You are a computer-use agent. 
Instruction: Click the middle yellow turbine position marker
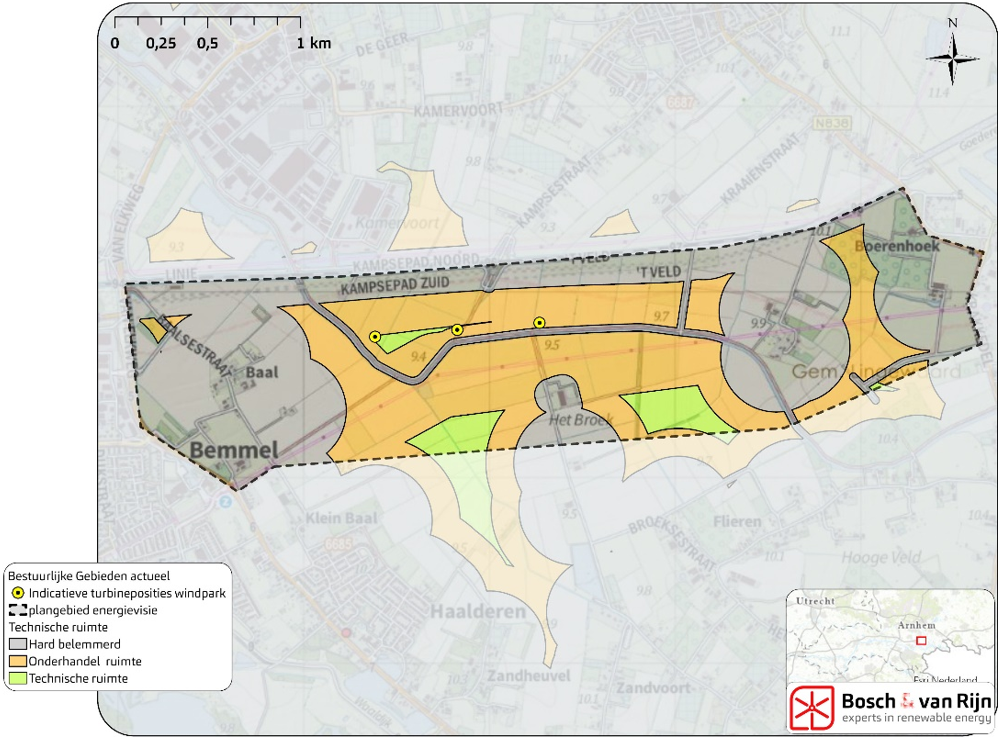pyautogui.click(x=457, y=329)
